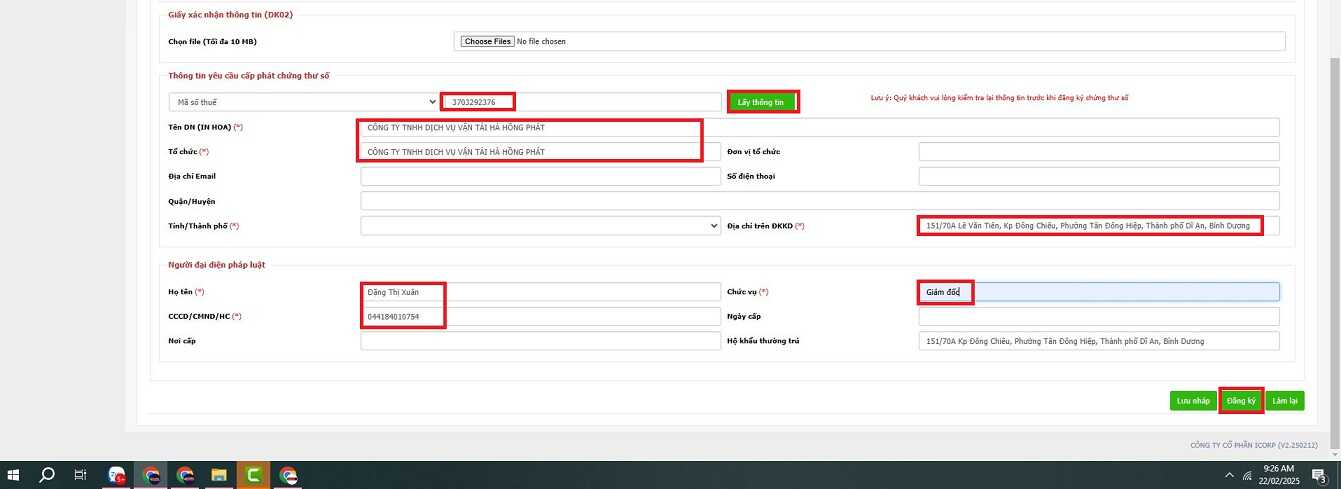Click the CCCD/CMND/HC number field
This screenshot has height=489, width=1341.
tap(540, 316)
